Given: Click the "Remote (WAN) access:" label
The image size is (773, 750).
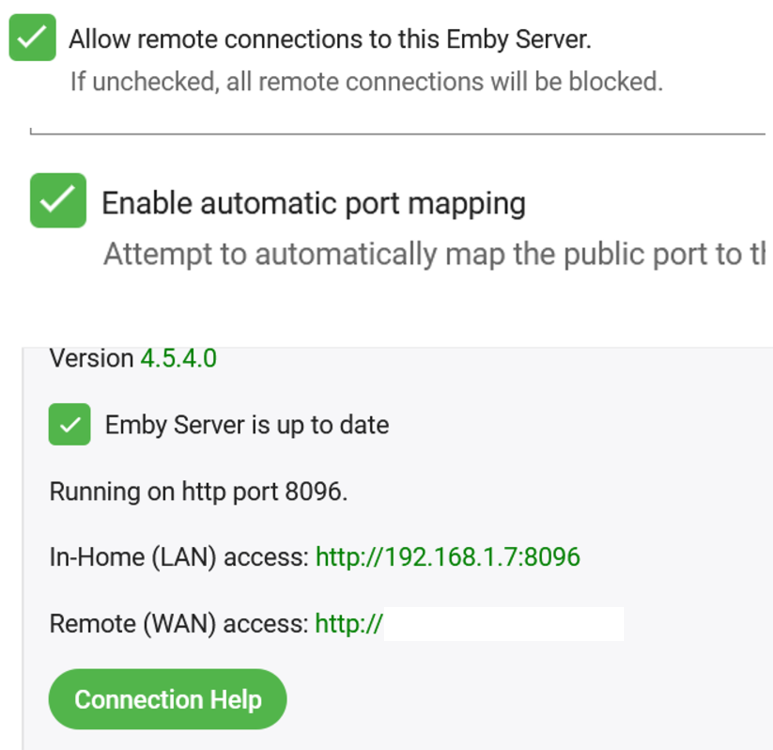Looking at the screenshot, I should [x=178, y=625].
